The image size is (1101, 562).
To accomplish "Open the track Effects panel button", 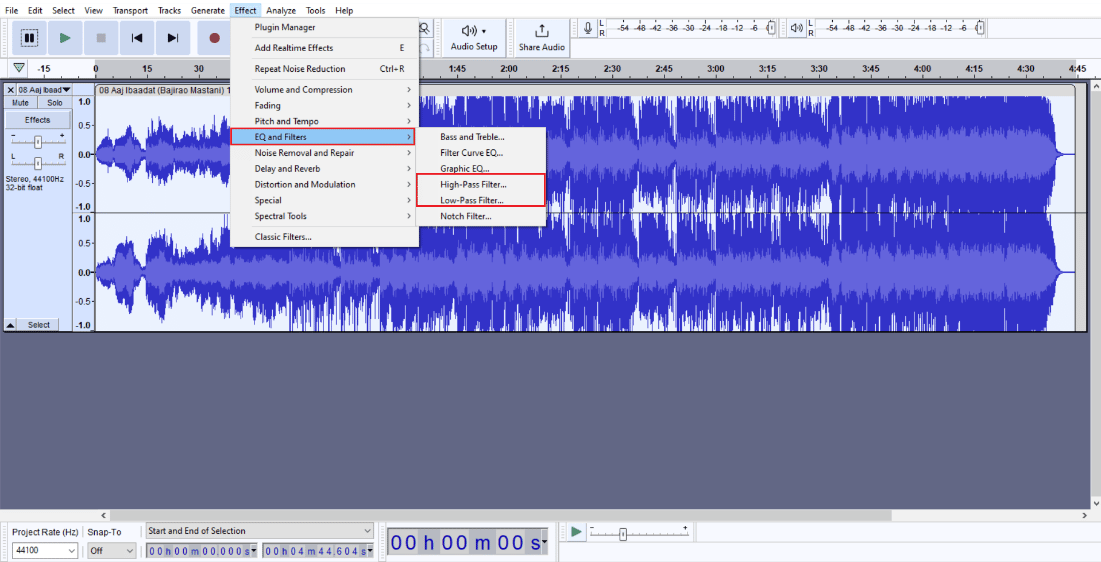I will [37, 120].
